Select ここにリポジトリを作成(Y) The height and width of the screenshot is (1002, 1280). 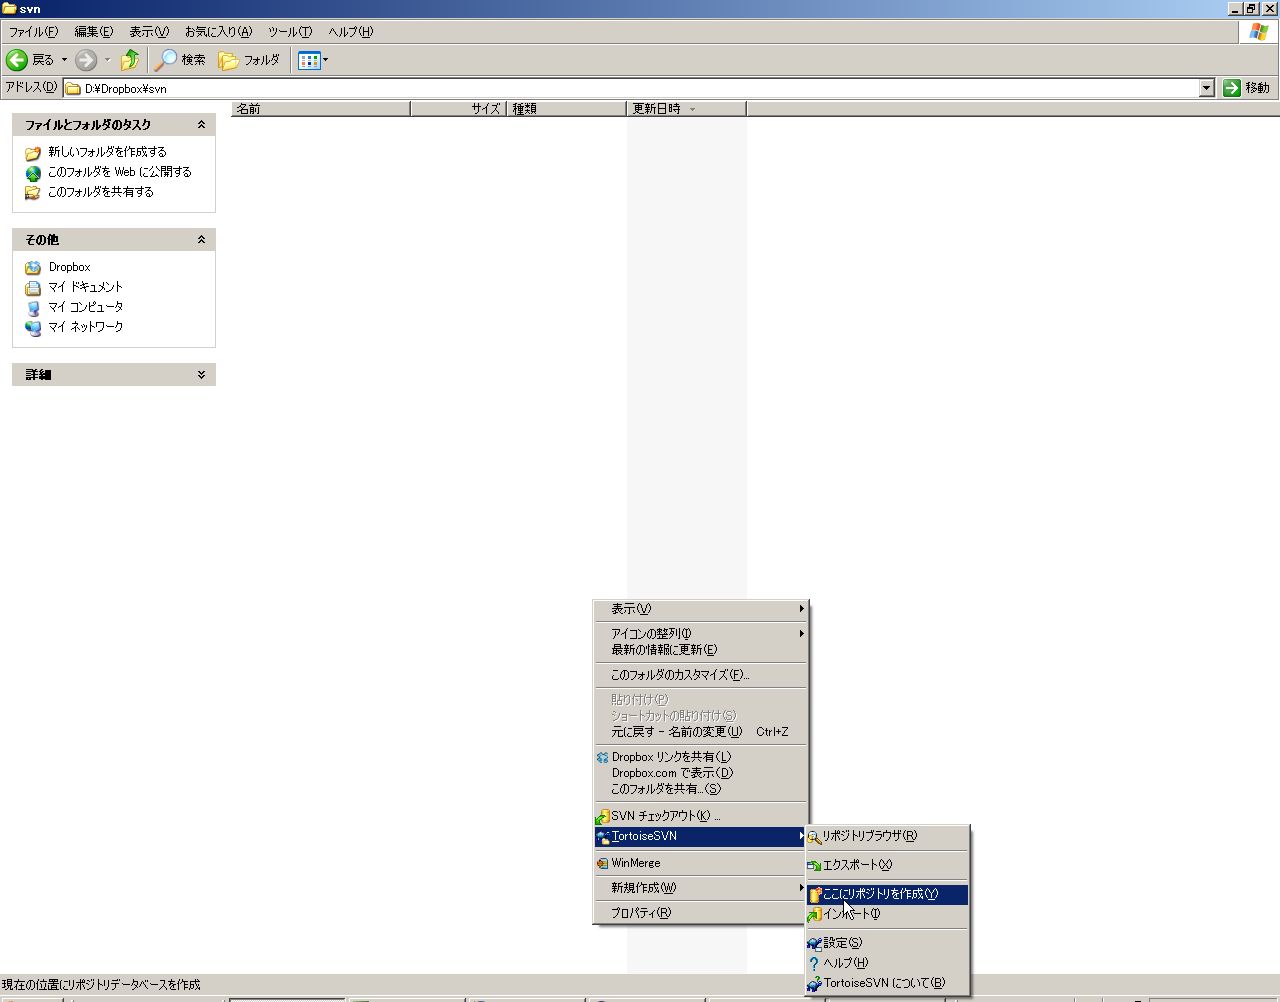pyautogui.click(x=887, y=894)
